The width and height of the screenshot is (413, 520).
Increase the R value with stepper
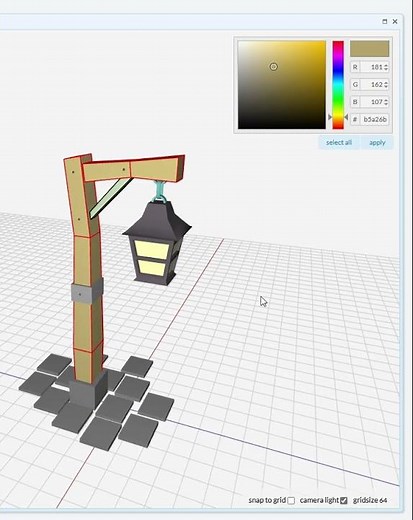(x=386, y=65)
